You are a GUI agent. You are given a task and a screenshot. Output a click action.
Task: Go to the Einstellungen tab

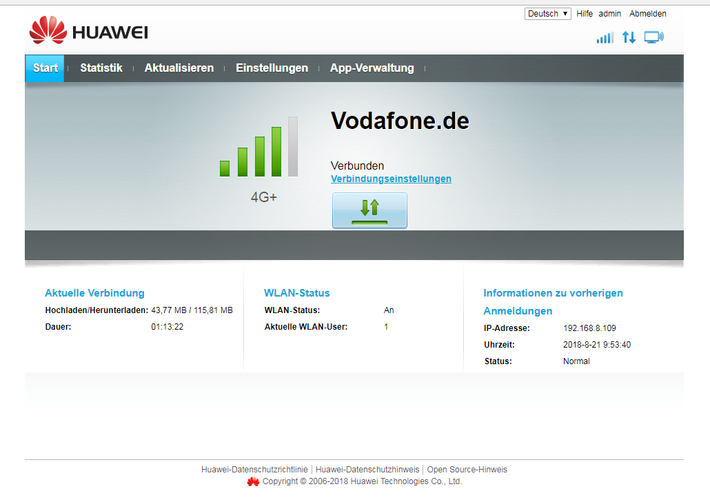(x=272, y=68)
